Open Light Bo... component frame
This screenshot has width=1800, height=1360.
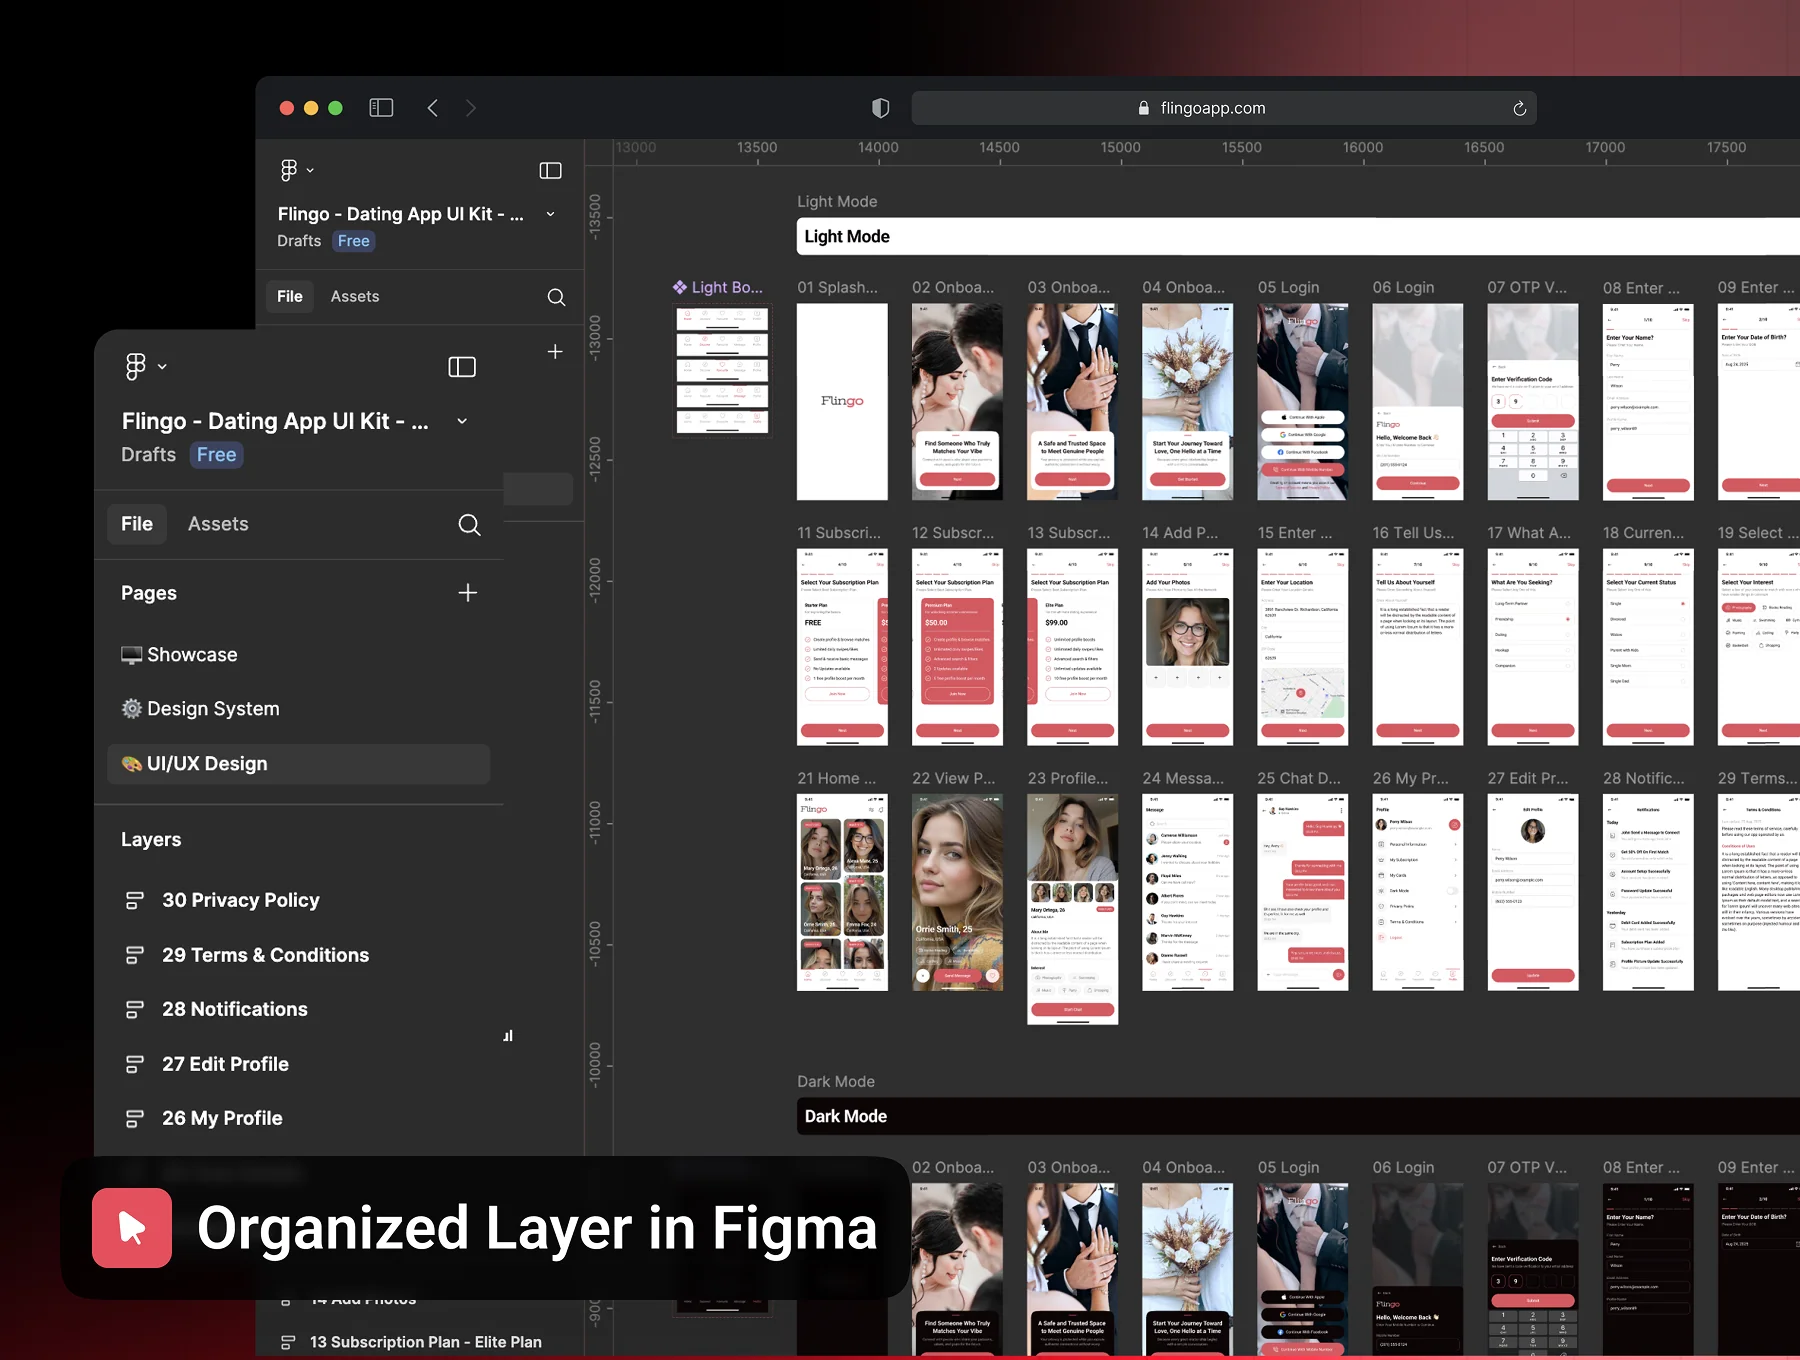point(722,370)
